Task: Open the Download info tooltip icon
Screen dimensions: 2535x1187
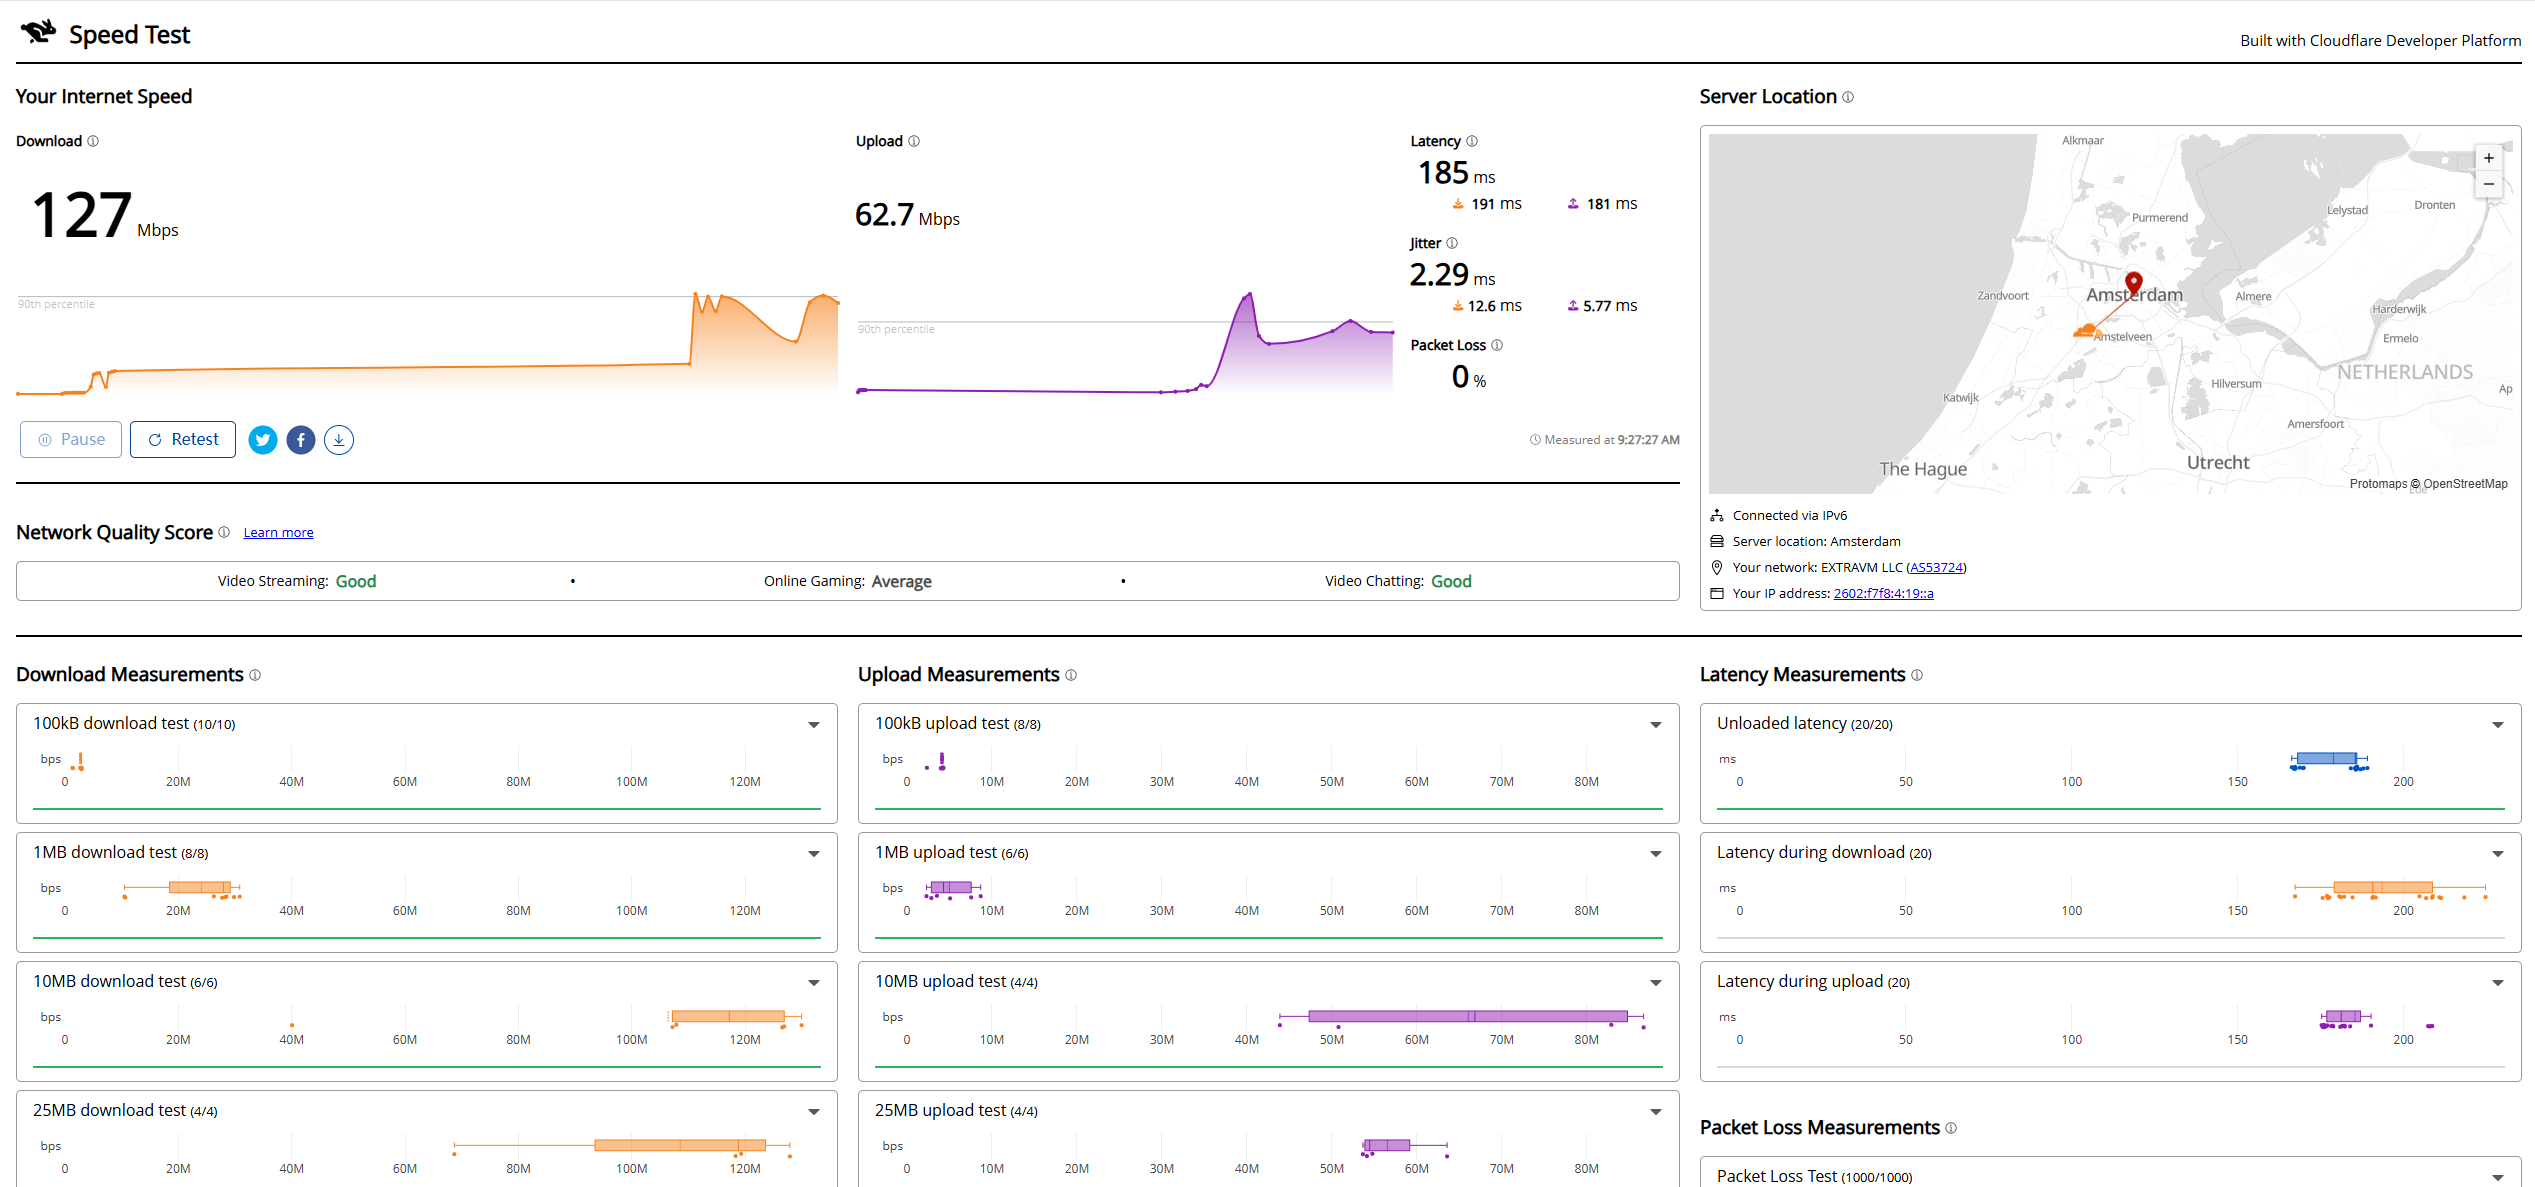Action: tap(93, 141)
